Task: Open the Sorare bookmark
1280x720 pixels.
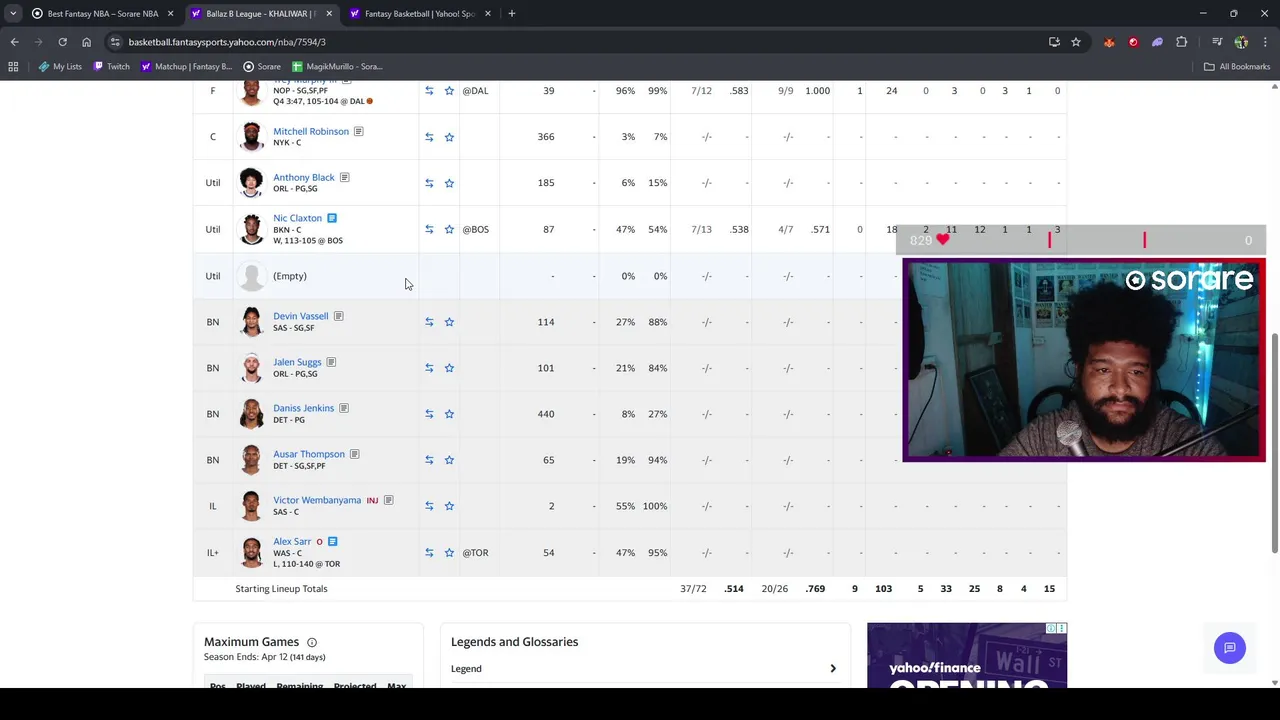Action: [x=262, y=67]
